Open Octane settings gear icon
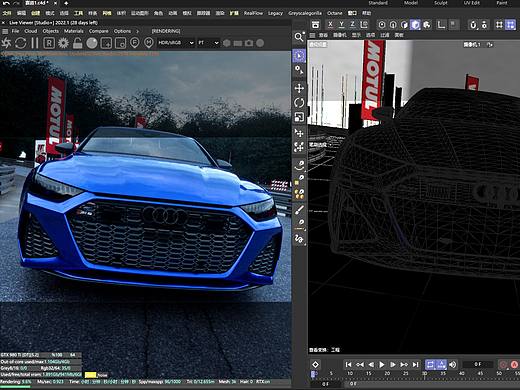The height and width of the screenshot is (390, 520). 63,43
